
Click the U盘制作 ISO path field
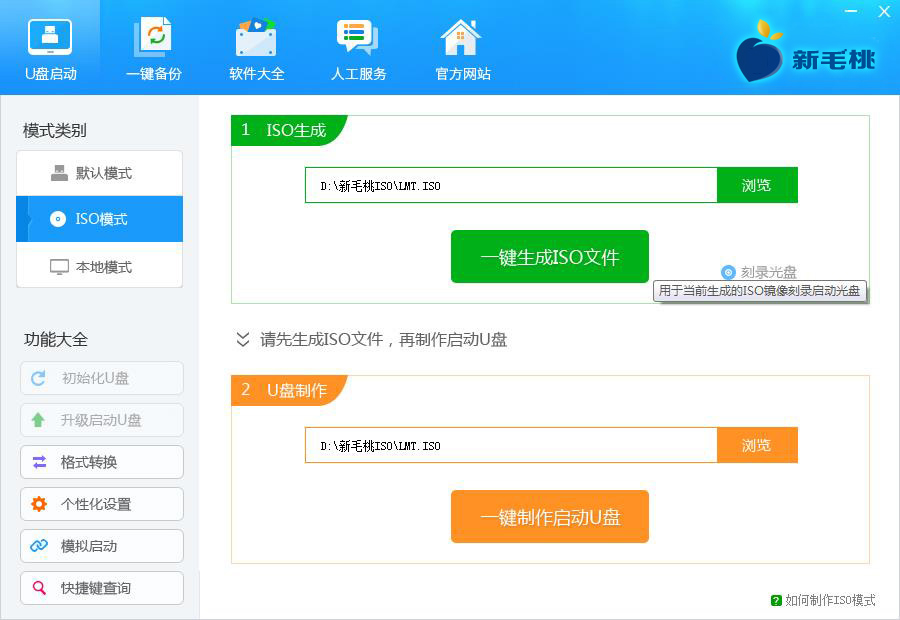click(x=511, y=445)
